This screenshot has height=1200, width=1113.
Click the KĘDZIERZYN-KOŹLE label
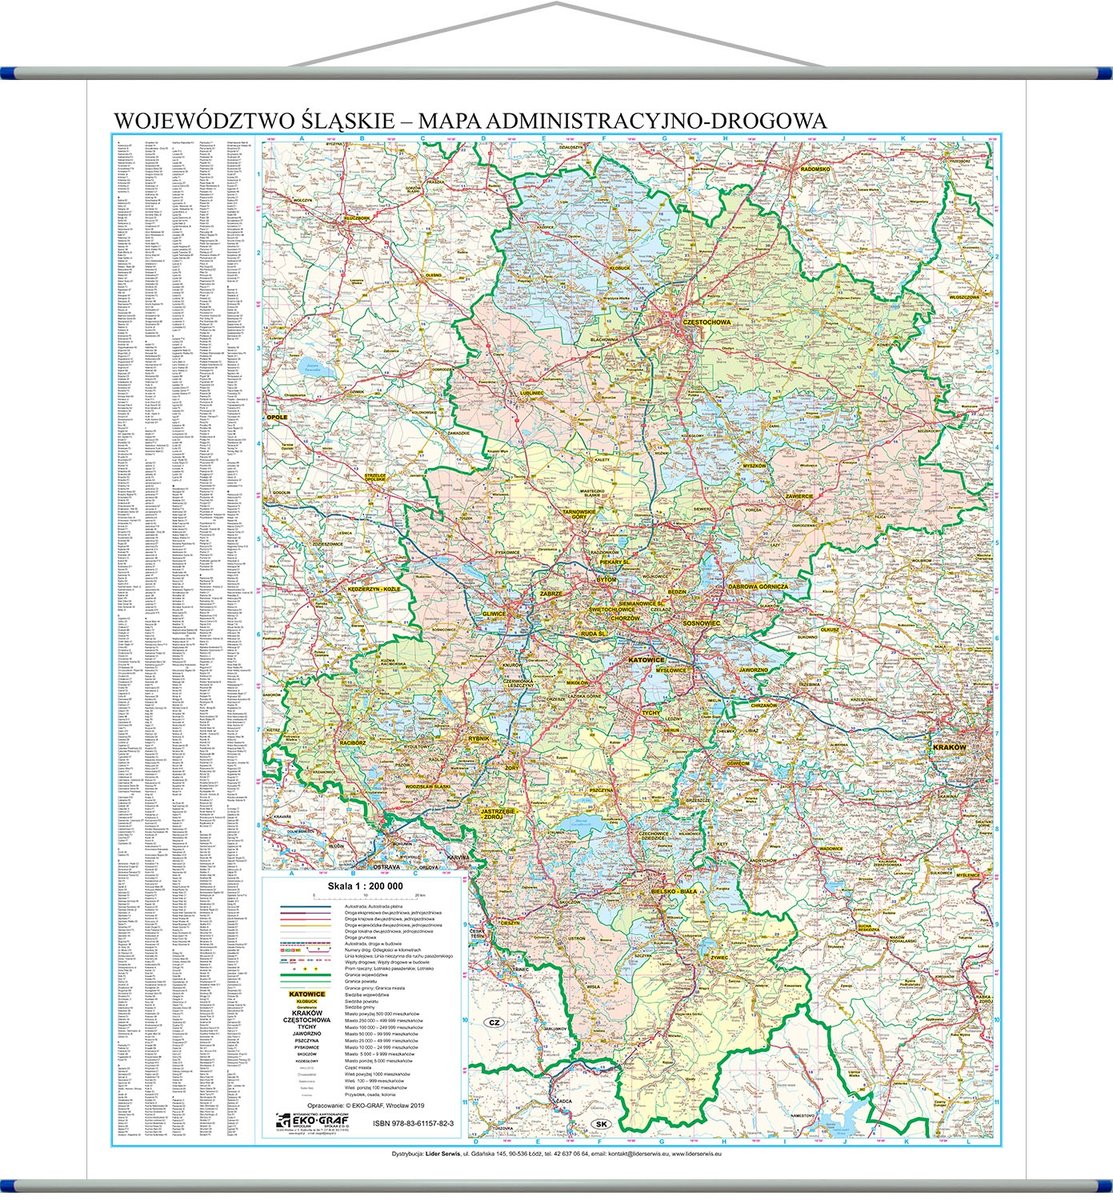pos(373,590)
